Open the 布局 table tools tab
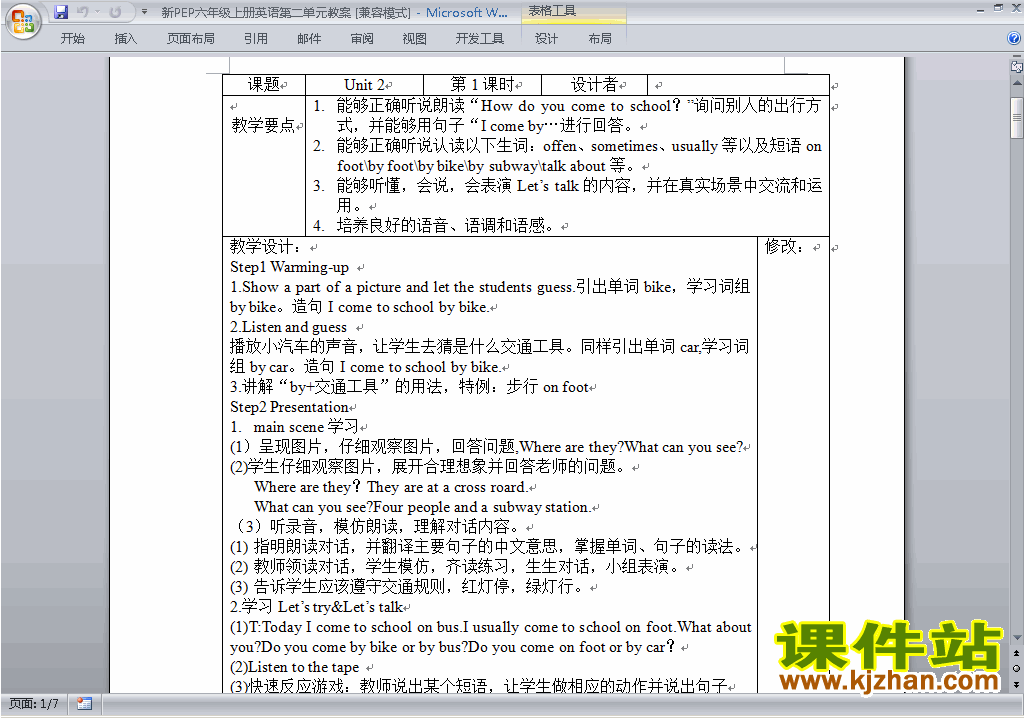This screenshot has height=718, width=1024. tap(600, 39)
